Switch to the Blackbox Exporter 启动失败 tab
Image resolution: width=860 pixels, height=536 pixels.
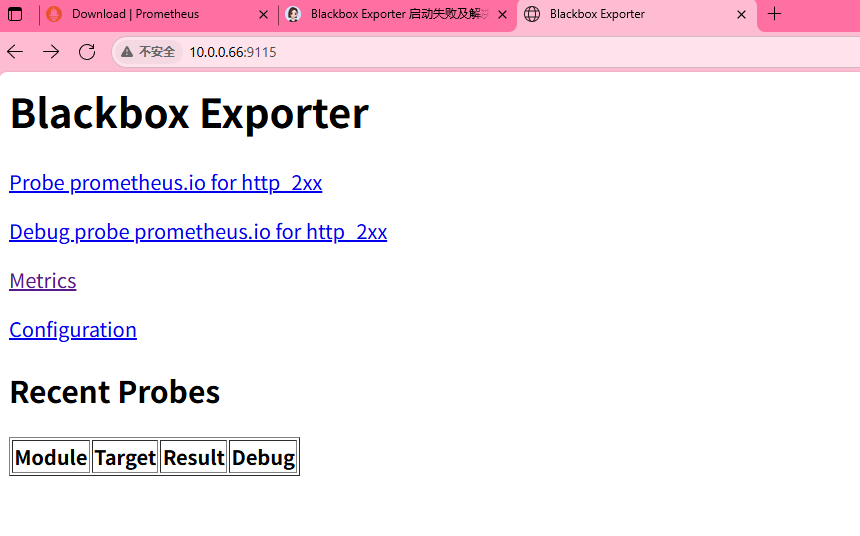[398, 14]
